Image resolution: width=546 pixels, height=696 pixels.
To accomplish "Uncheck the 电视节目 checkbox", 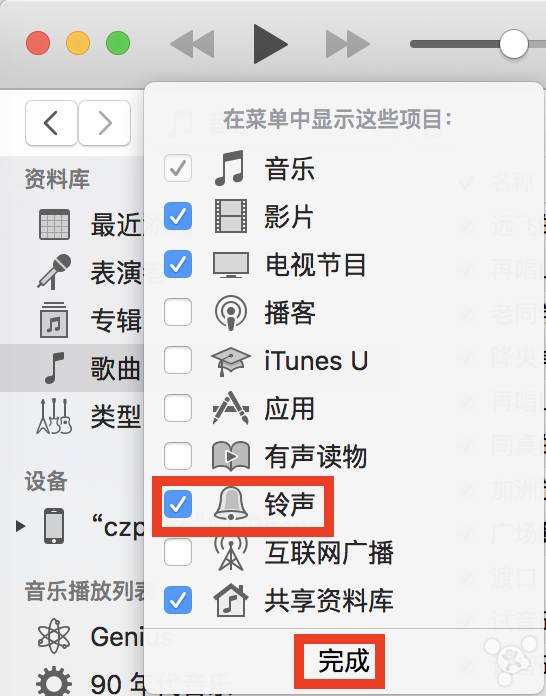I will pyautogui.click(x=178, y=264).
